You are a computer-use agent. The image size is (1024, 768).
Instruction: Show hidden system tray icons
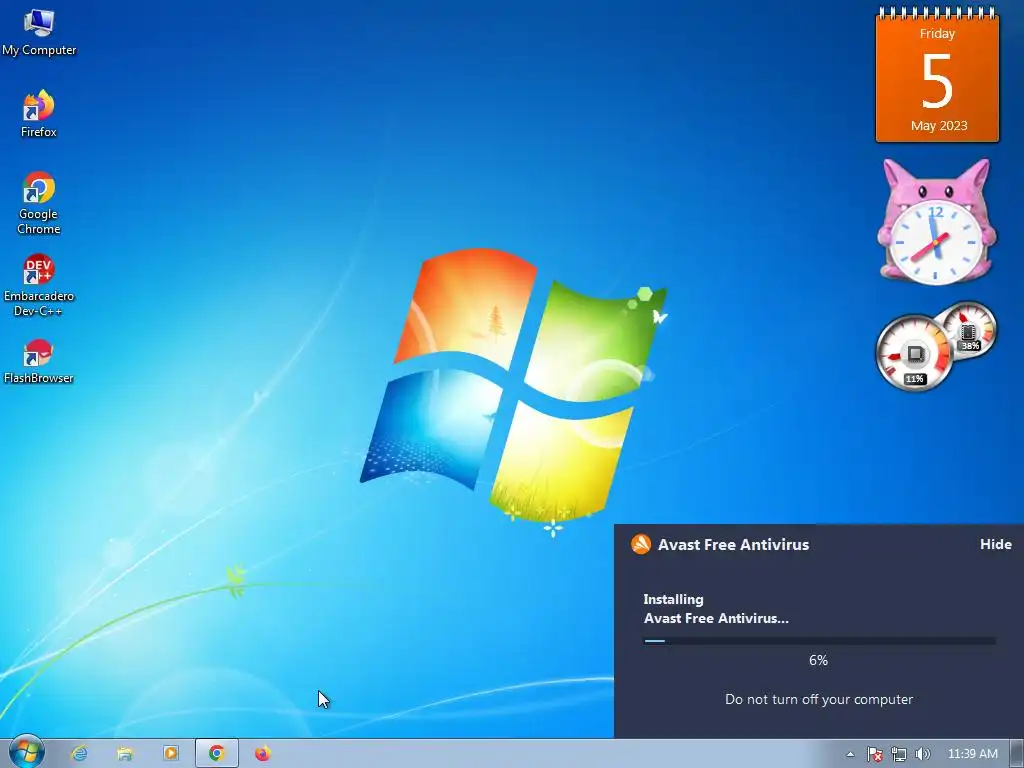[x=850, y=754]
